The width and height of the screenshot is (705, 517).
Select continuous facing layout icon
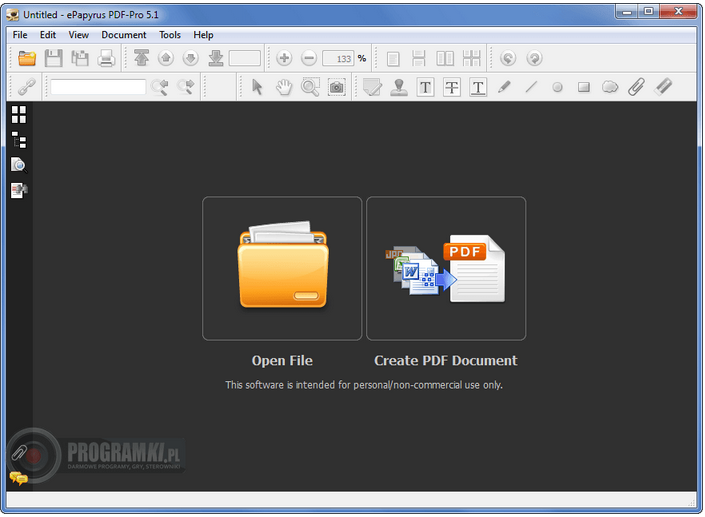472,58
